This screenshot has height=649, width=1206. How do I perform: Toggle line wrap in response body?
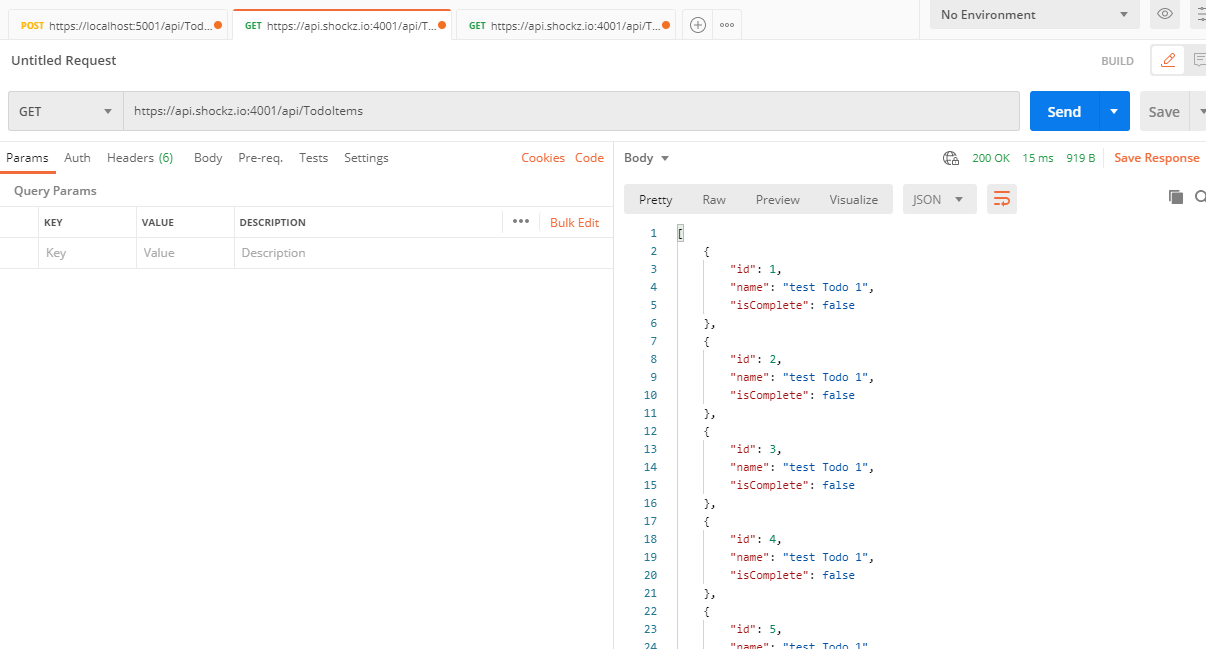click(1001, 199)
